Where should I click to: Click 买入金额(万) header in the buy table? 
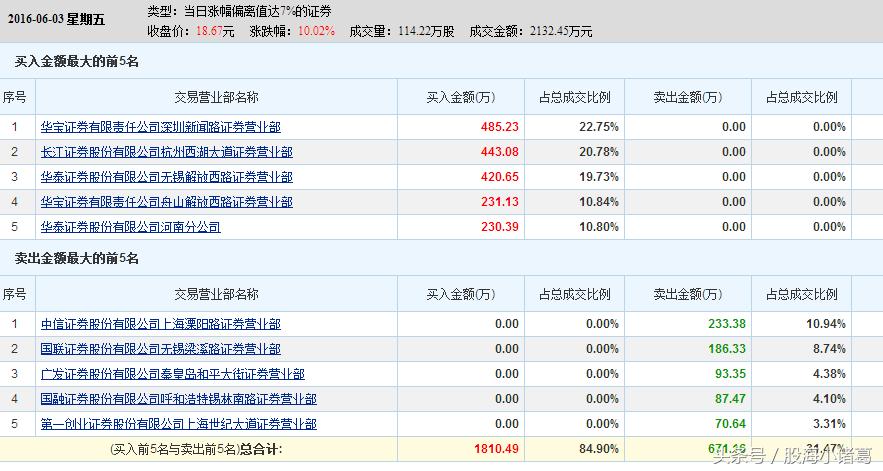click(461, 97)
